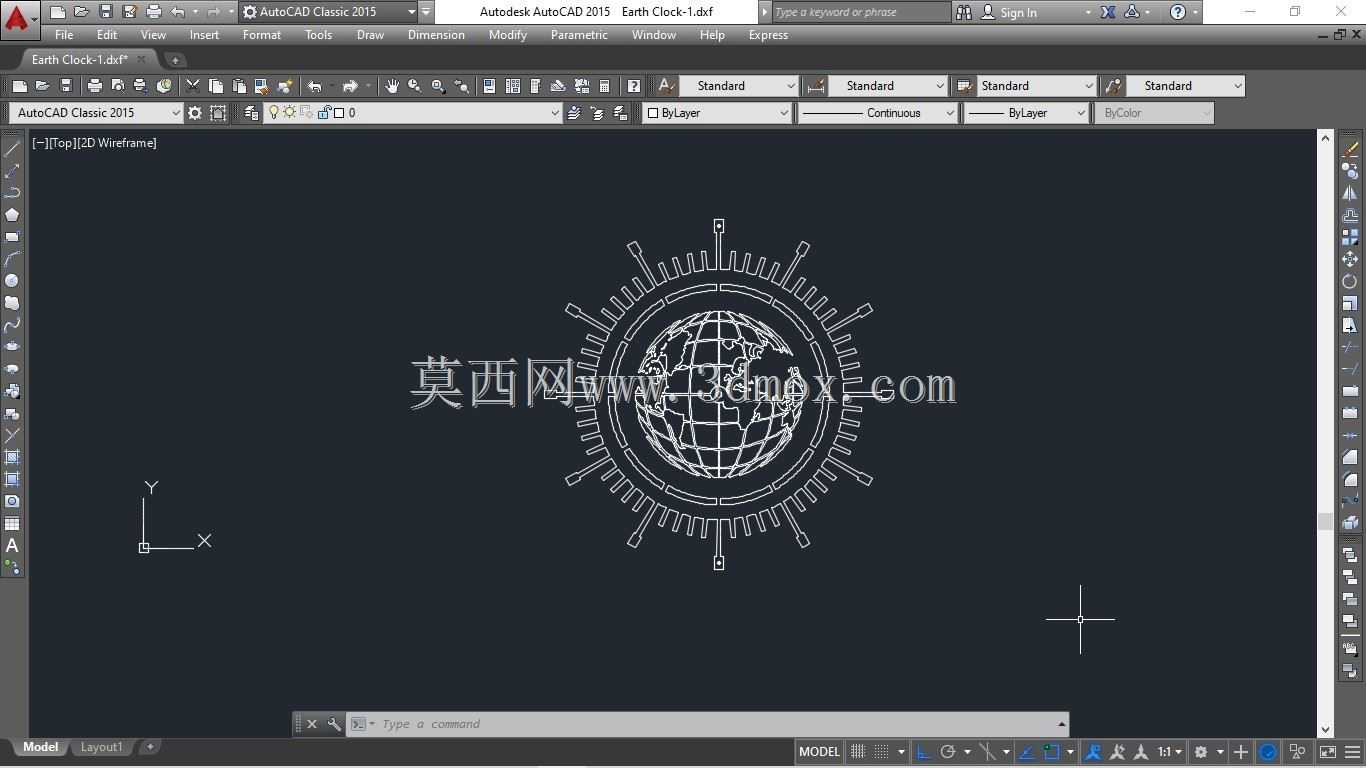Open status bar Customization menu button
1366x768 pixels.
click(1352, 752)
